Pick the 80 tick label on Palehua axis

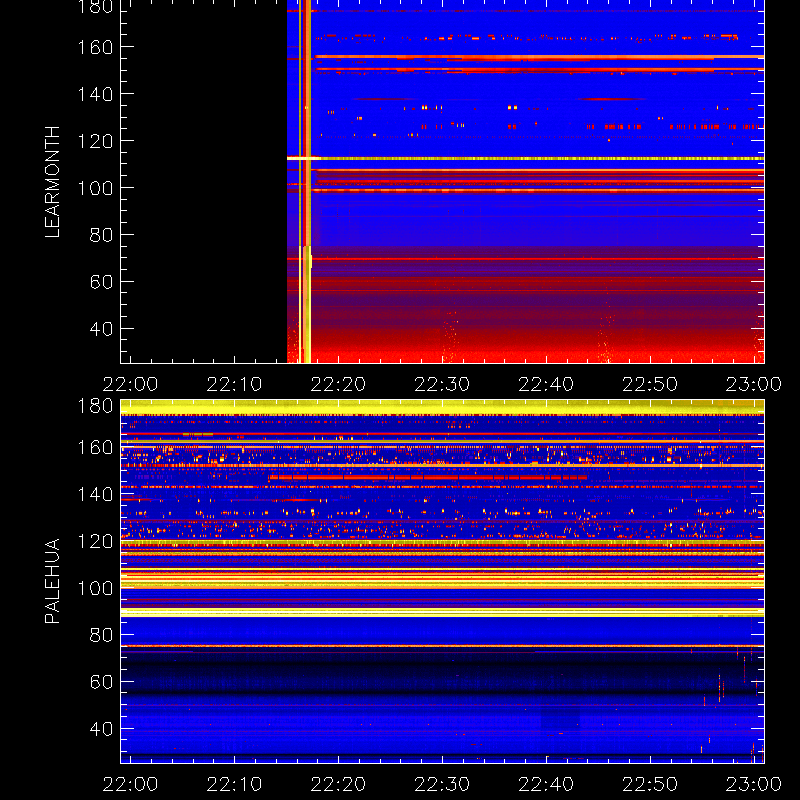click(x=101, y=635)
